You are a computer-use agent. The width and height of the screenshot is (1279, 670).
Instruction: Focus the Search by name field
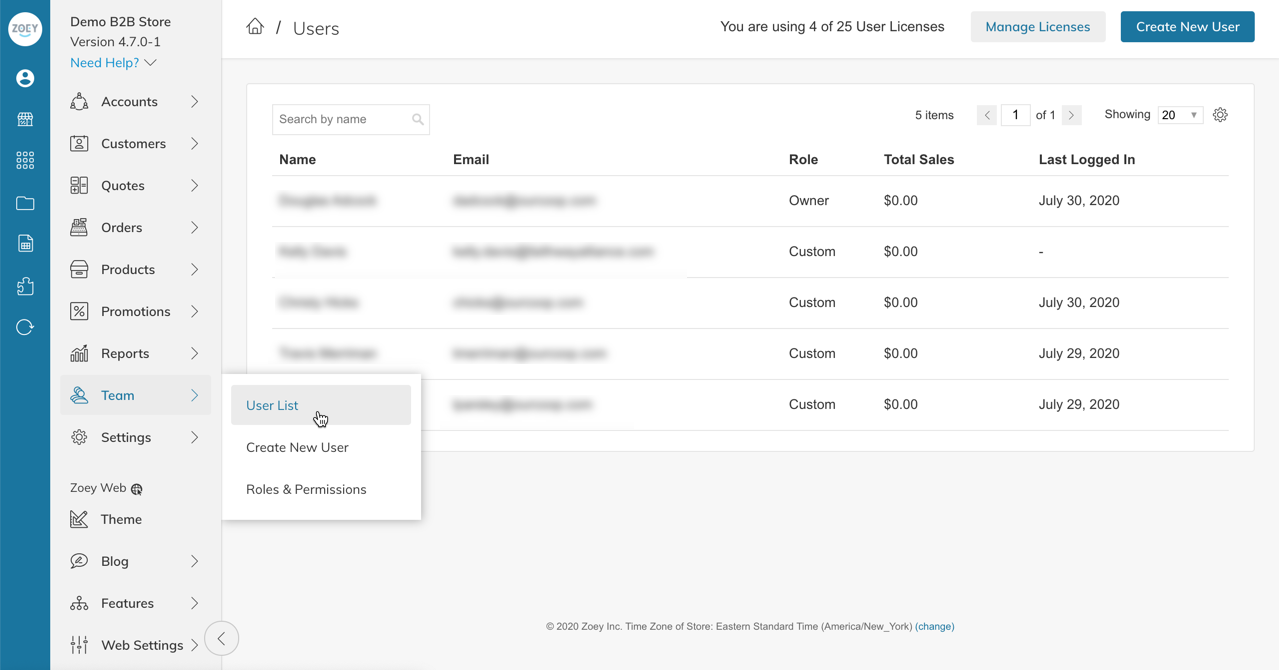pos(351,119)
